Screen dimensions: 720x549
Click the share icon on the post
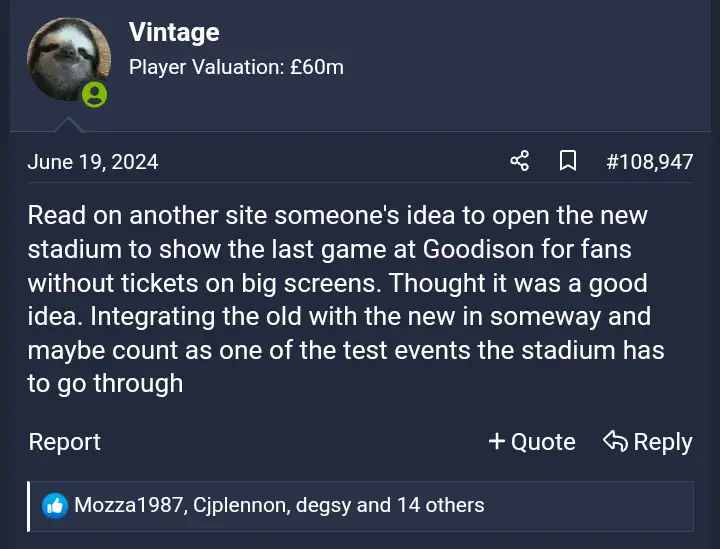click(x=519, y=161)
